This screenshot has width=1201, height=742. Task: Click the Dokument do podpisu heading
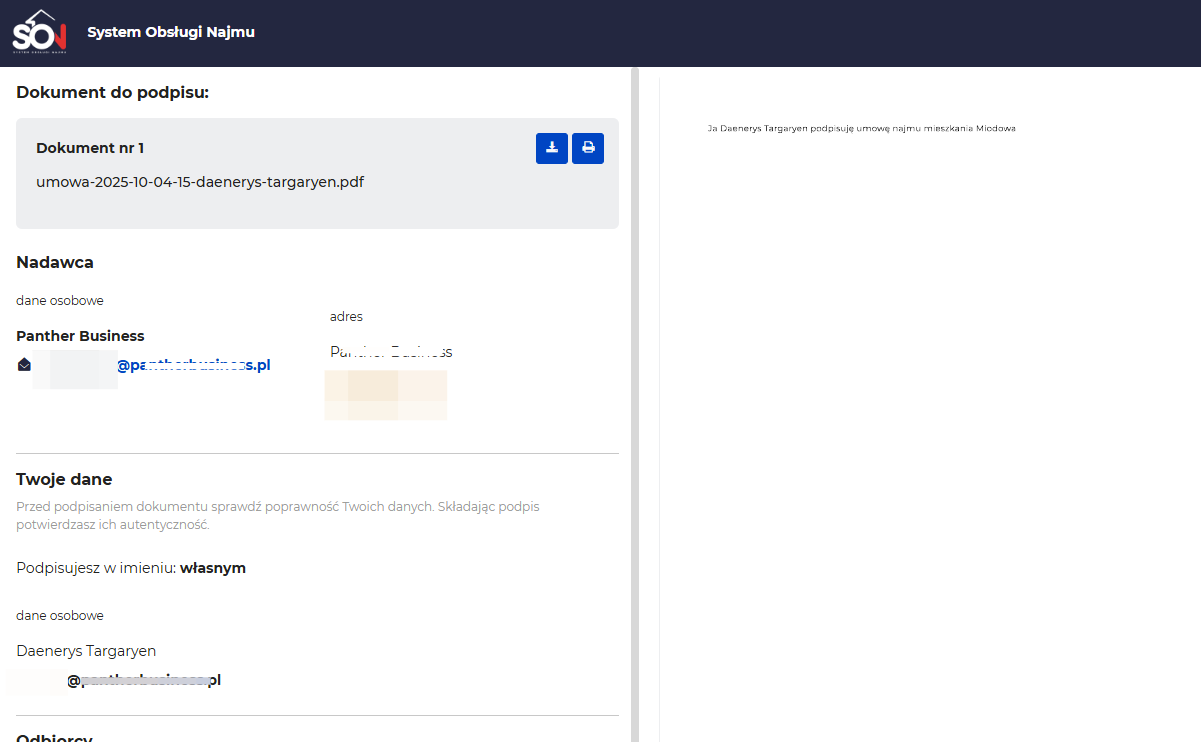point(112,93)
